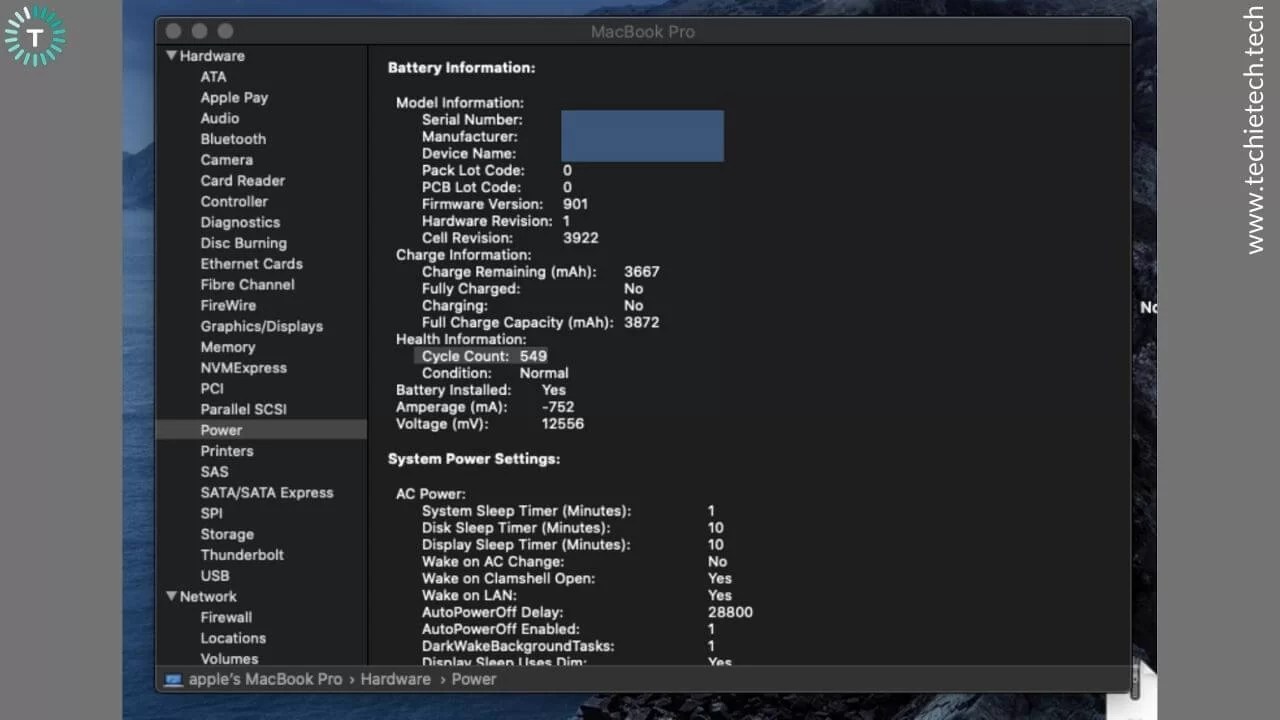The image size is (1280, 720).
Task: Show Memory information
Action: click(x=228, y=347)
